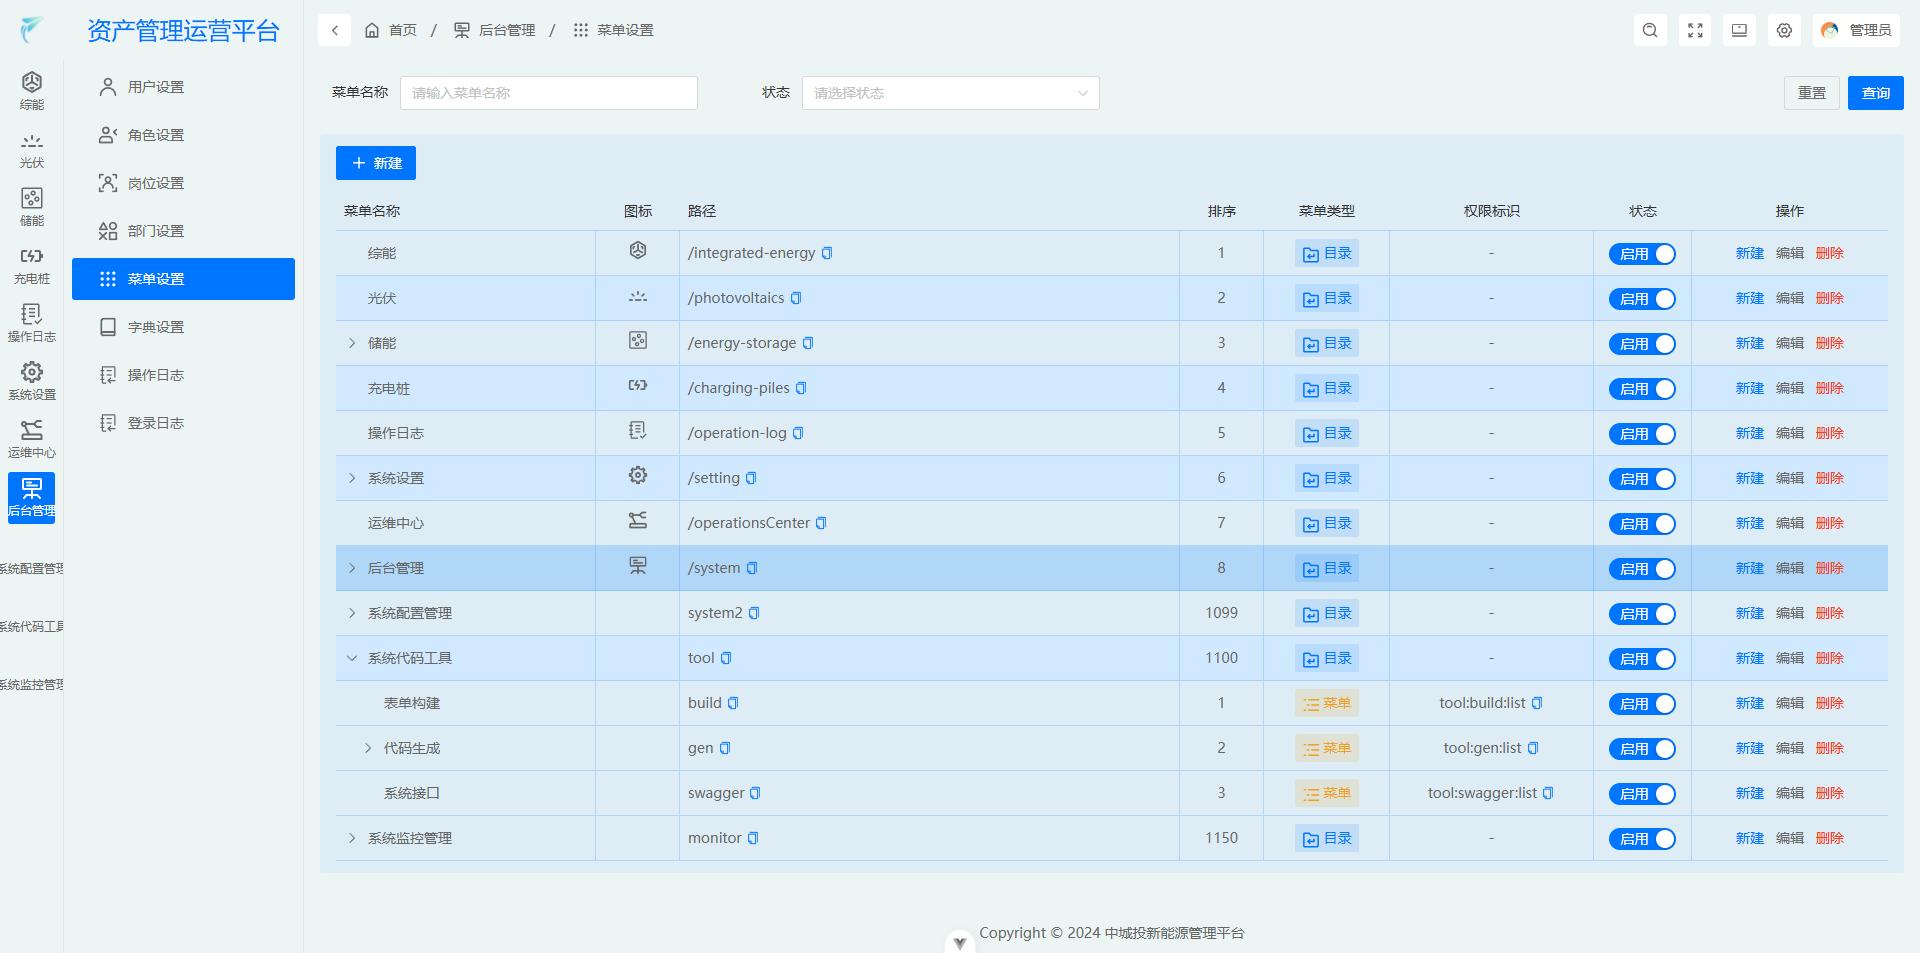The height and width of the screenshot is (953, 1920).
Task: Collapse the 系统代码工具 tree row
Action: pos(352,658)
